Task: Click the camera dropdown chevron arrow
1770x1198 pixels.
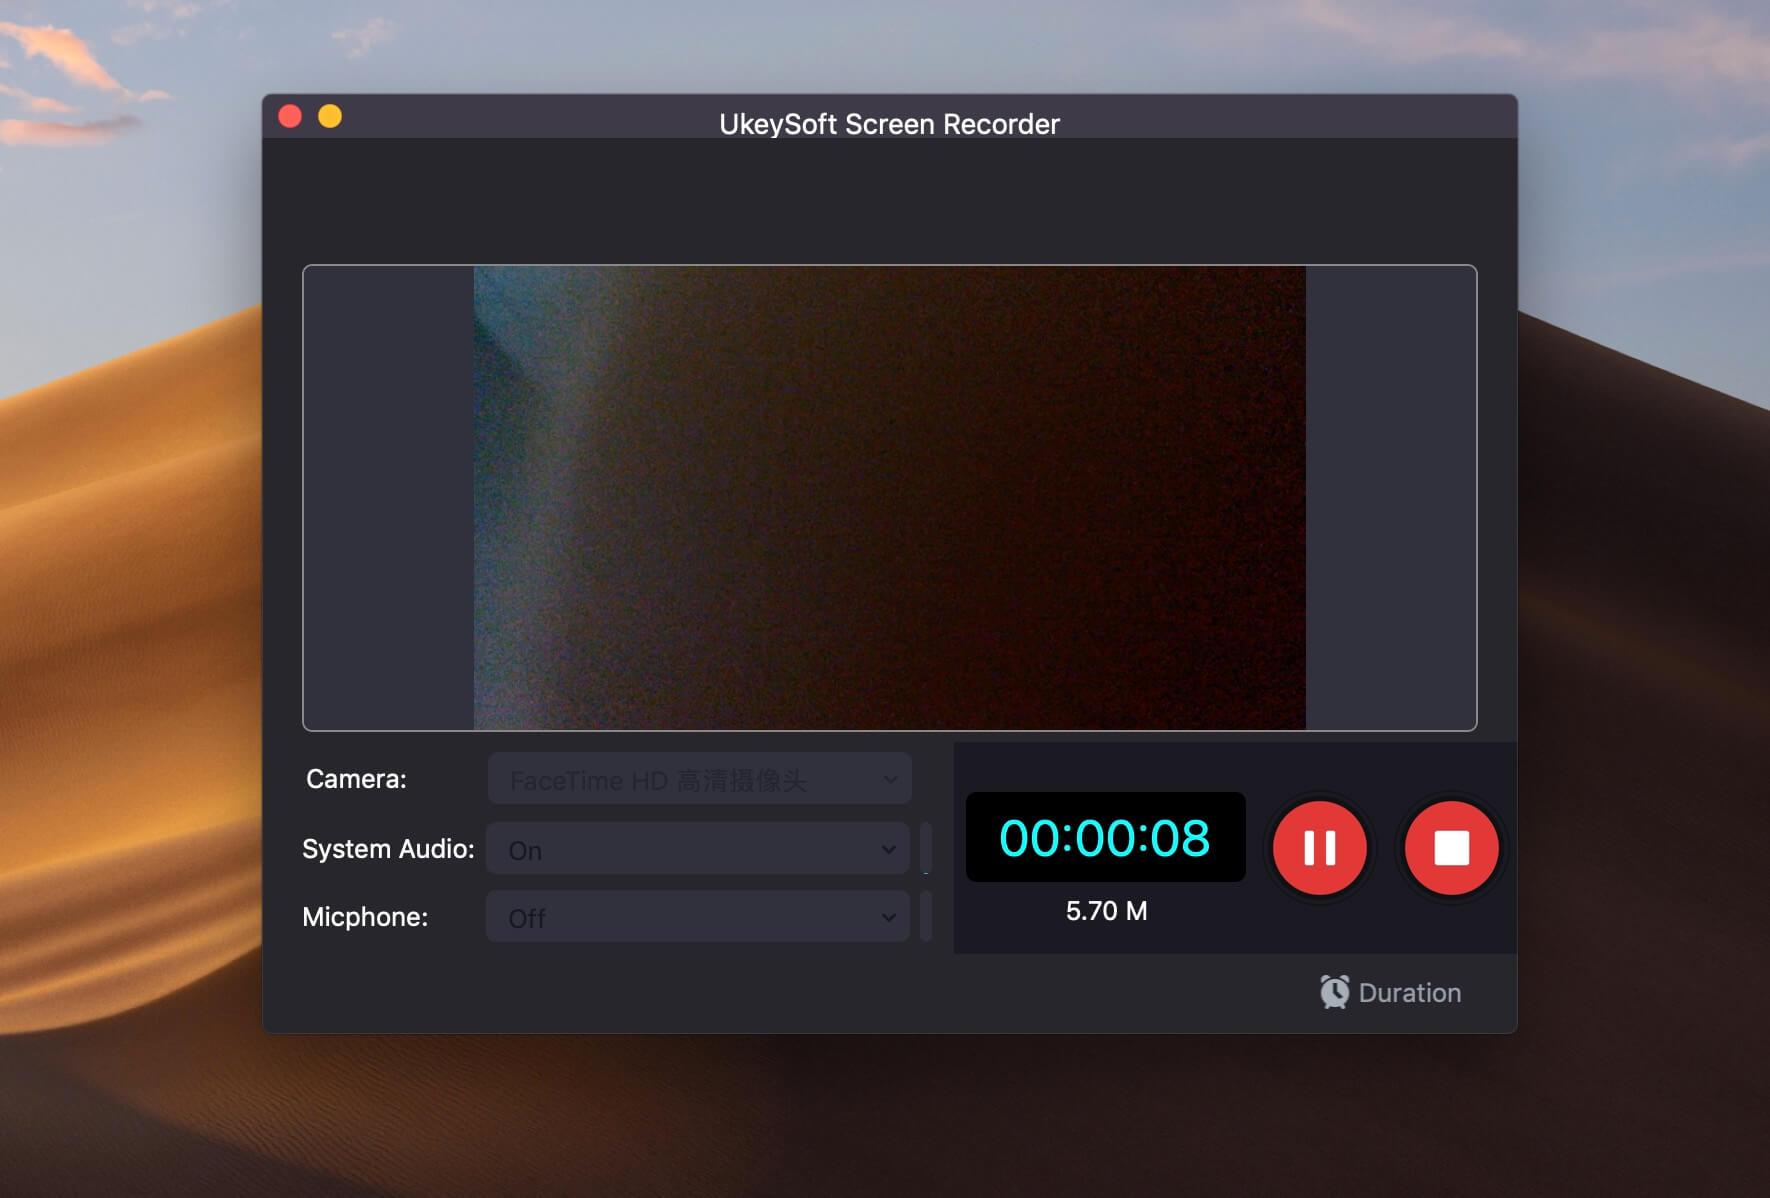Action: 890,780
